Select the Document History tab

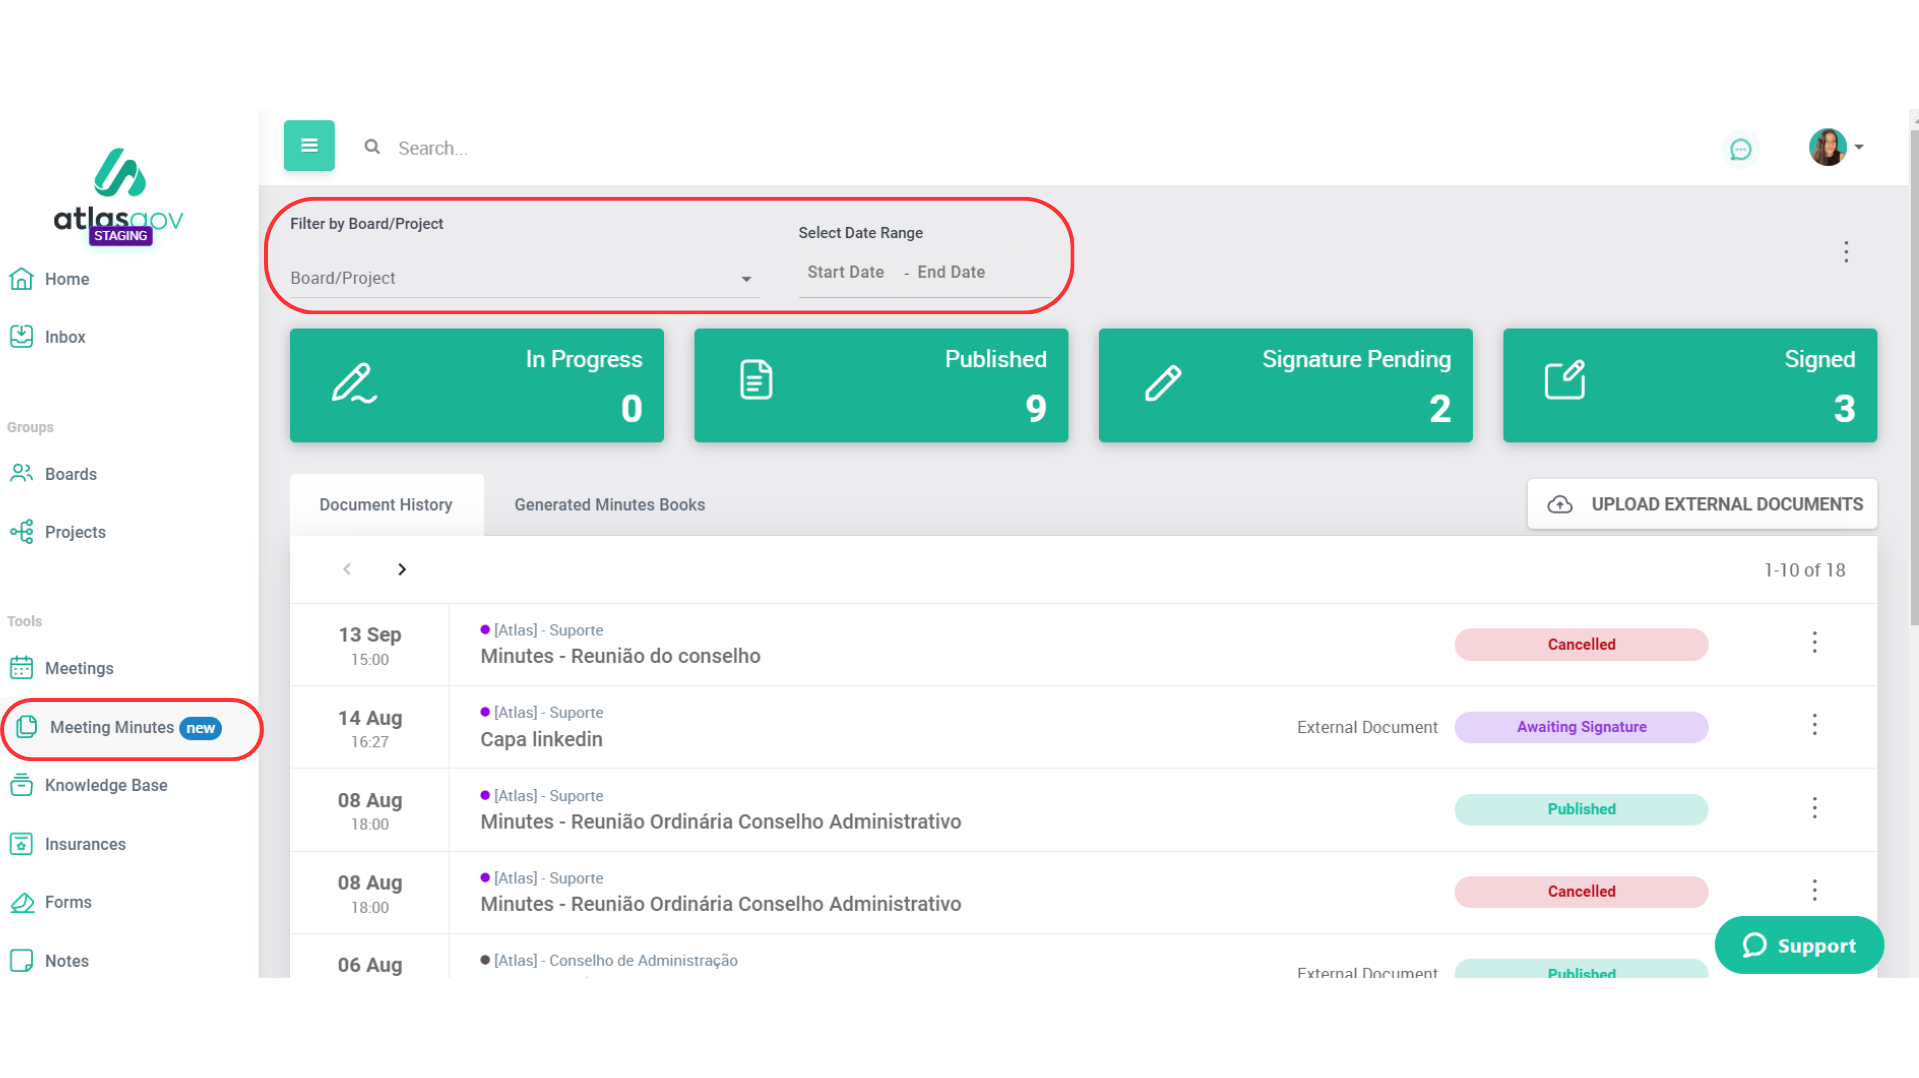pos(386,505)
